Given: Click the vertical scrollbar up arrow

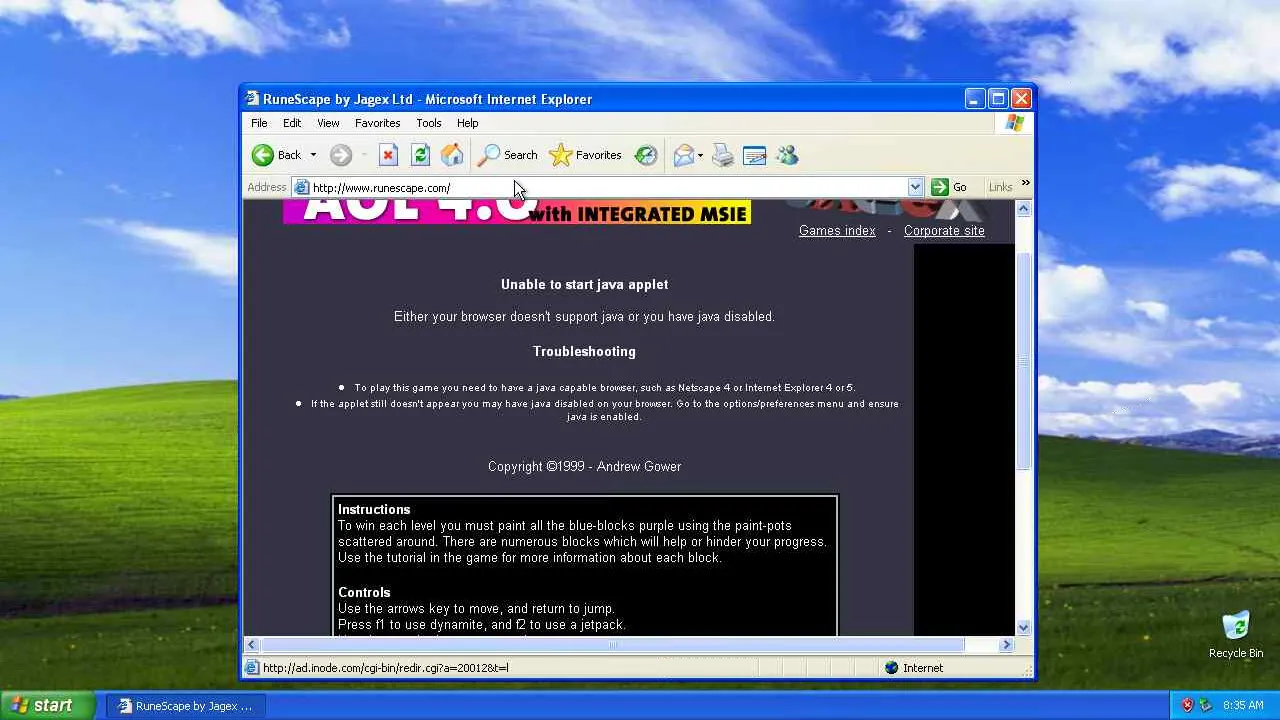Looking at the screenshot, I should click(x=1023, y=209).
